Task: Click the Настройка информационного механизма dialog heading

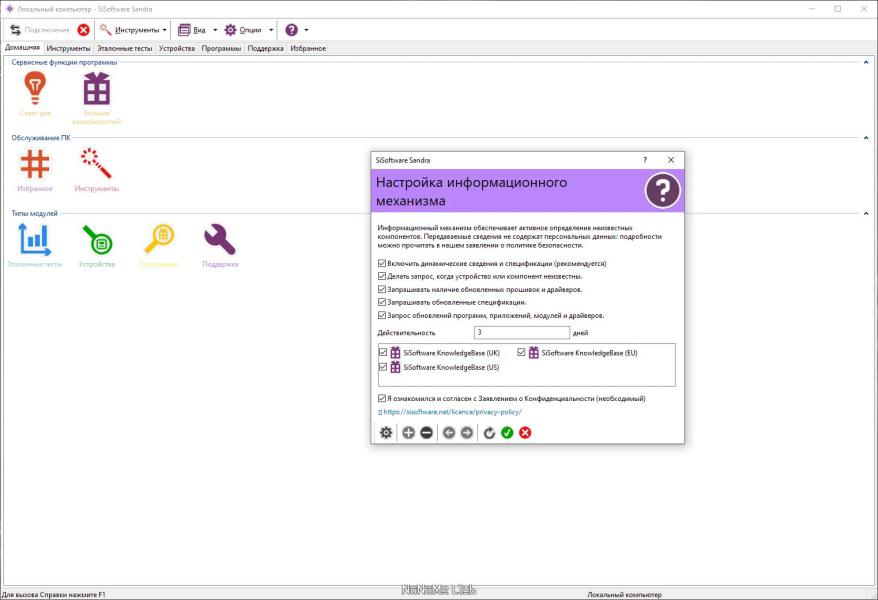Action: point(471,191)
